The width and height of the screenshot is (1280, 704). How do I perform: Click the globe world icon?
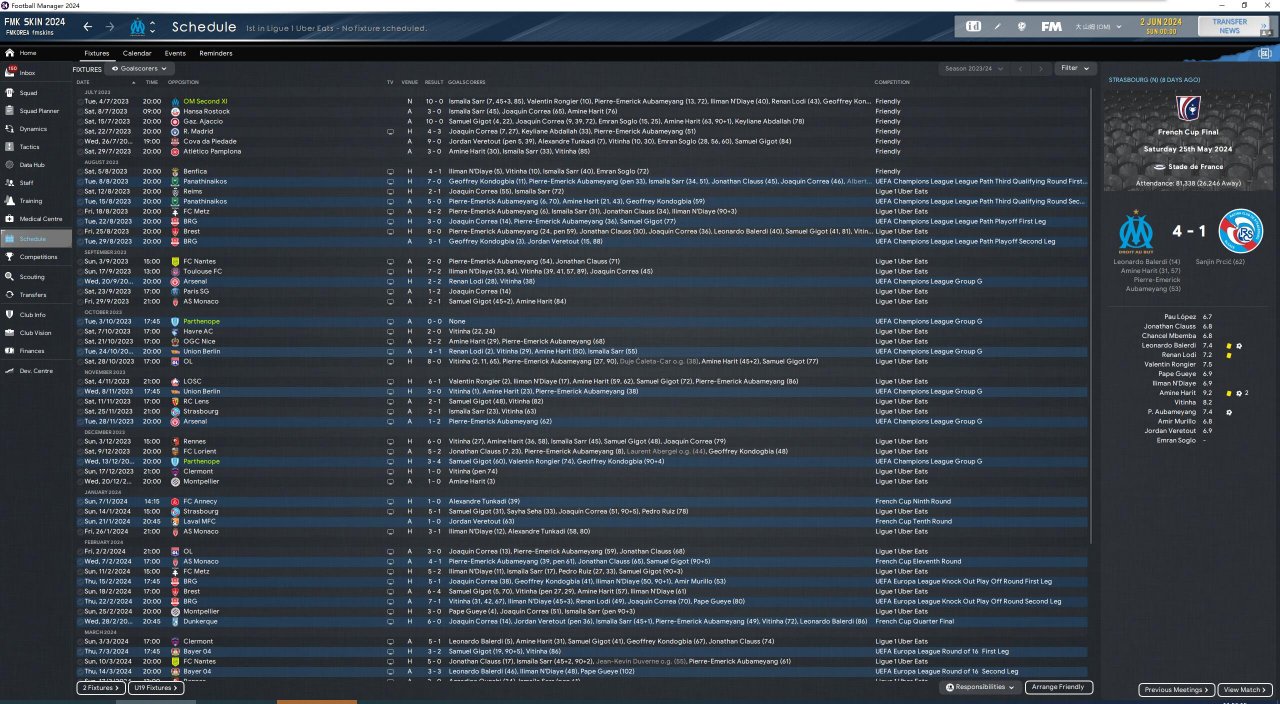tap(1022, 26)
